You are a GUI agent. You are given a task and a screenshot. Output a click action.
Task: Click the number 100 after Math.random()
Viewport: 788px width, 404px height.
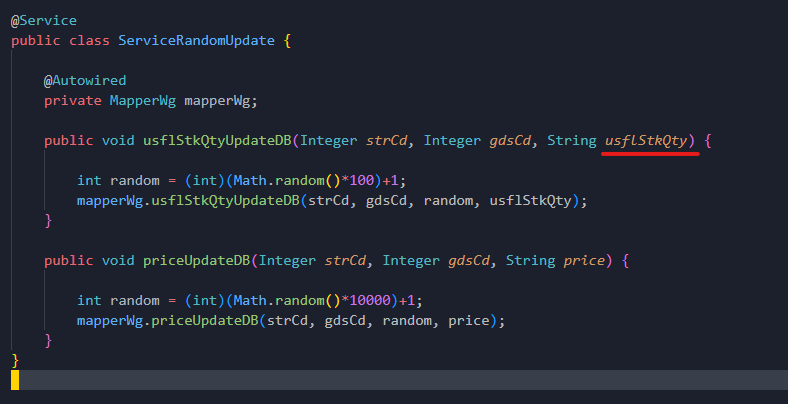click(x=362, y=180)
